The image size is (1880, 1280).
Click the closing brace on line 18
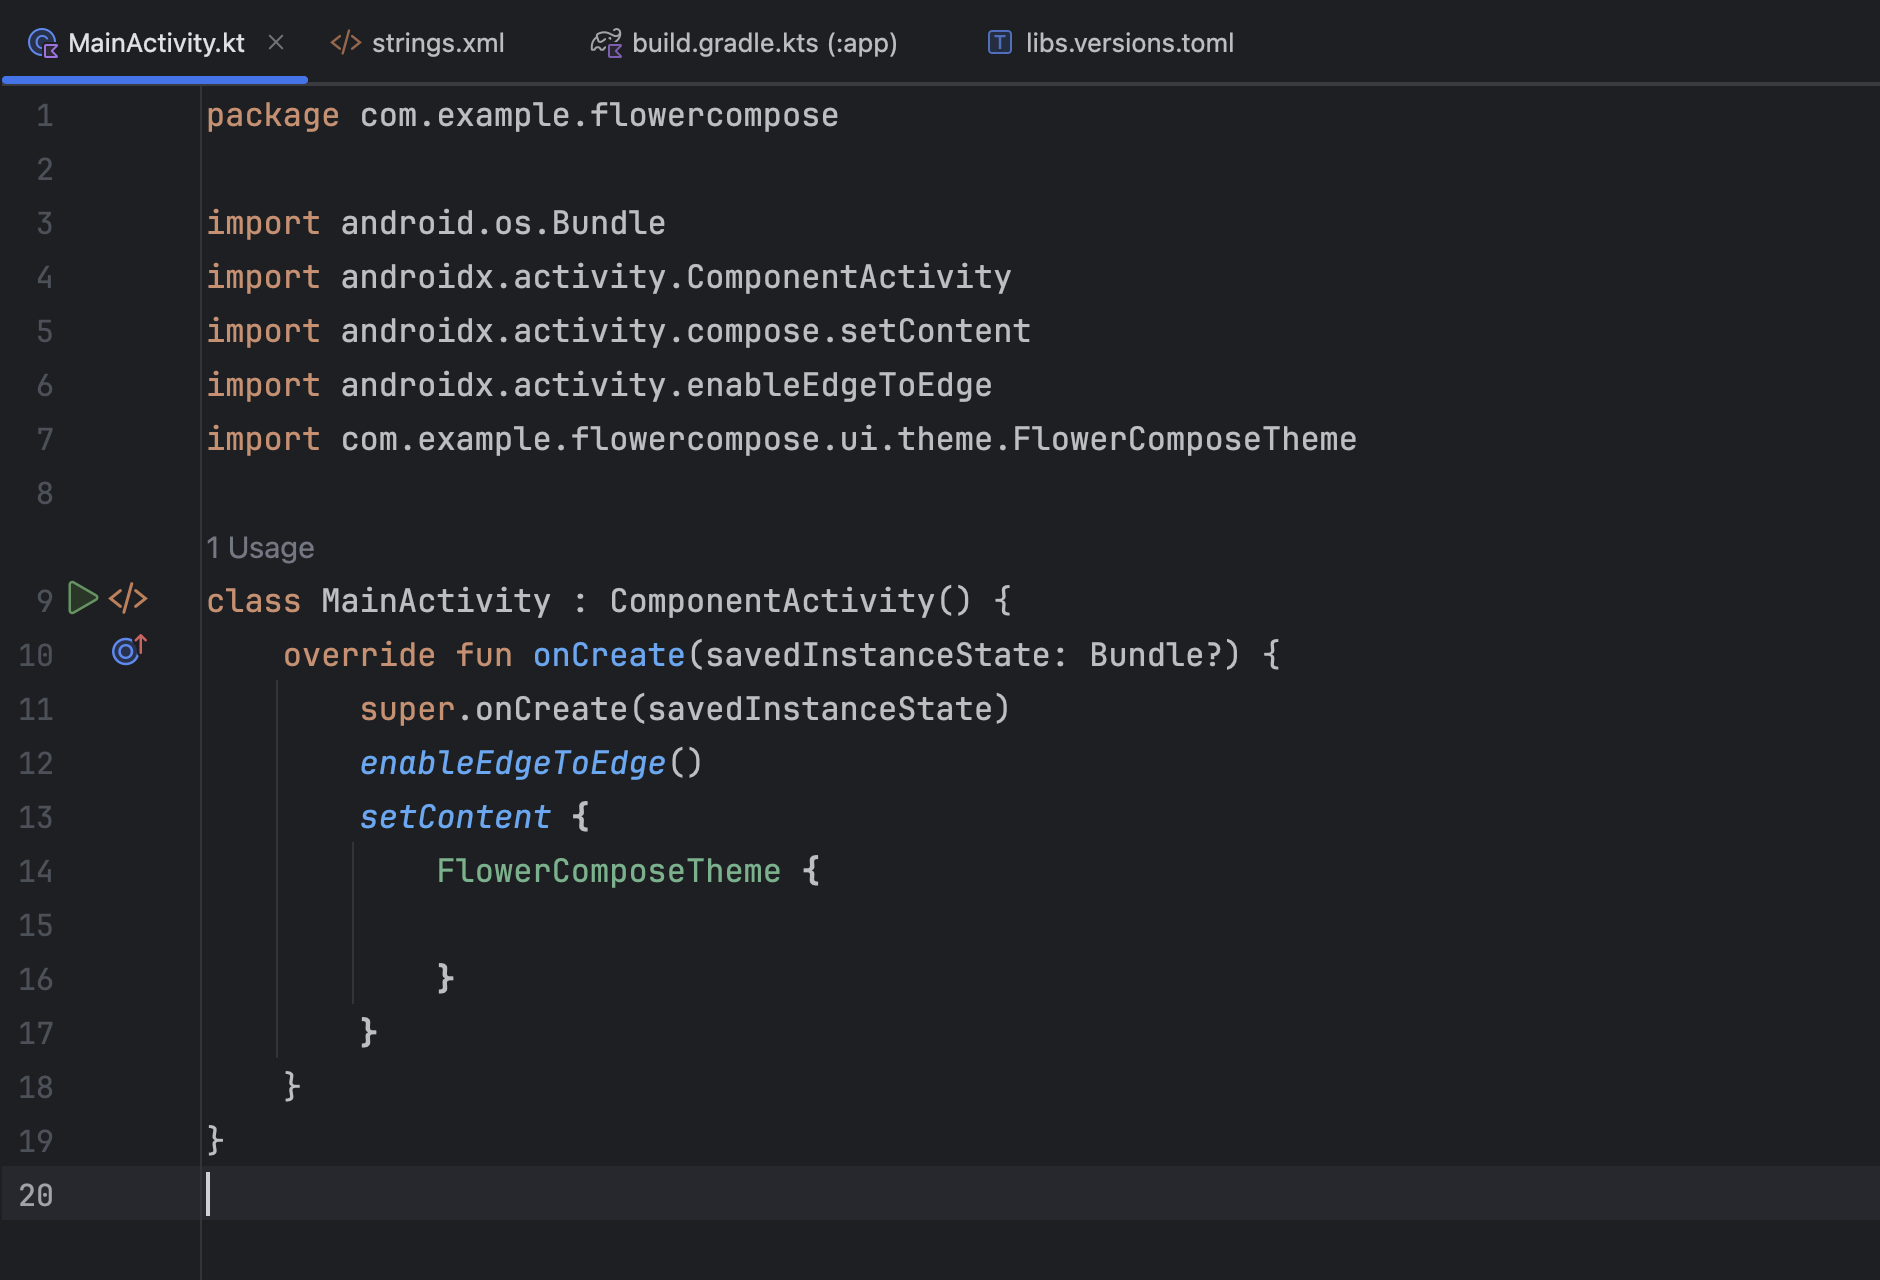click(x=292, y=1087)
